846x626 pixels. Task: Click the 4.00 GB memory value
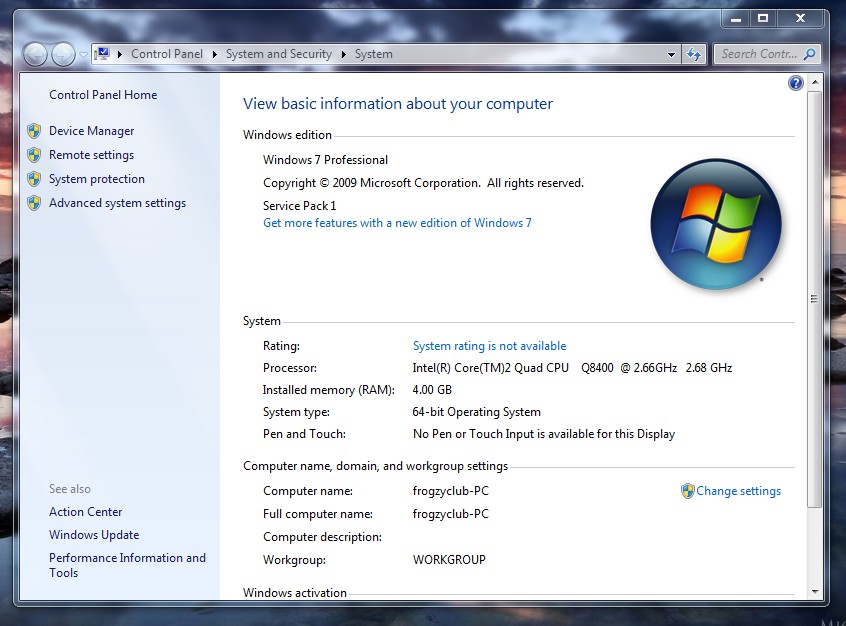tap(432, 390)
